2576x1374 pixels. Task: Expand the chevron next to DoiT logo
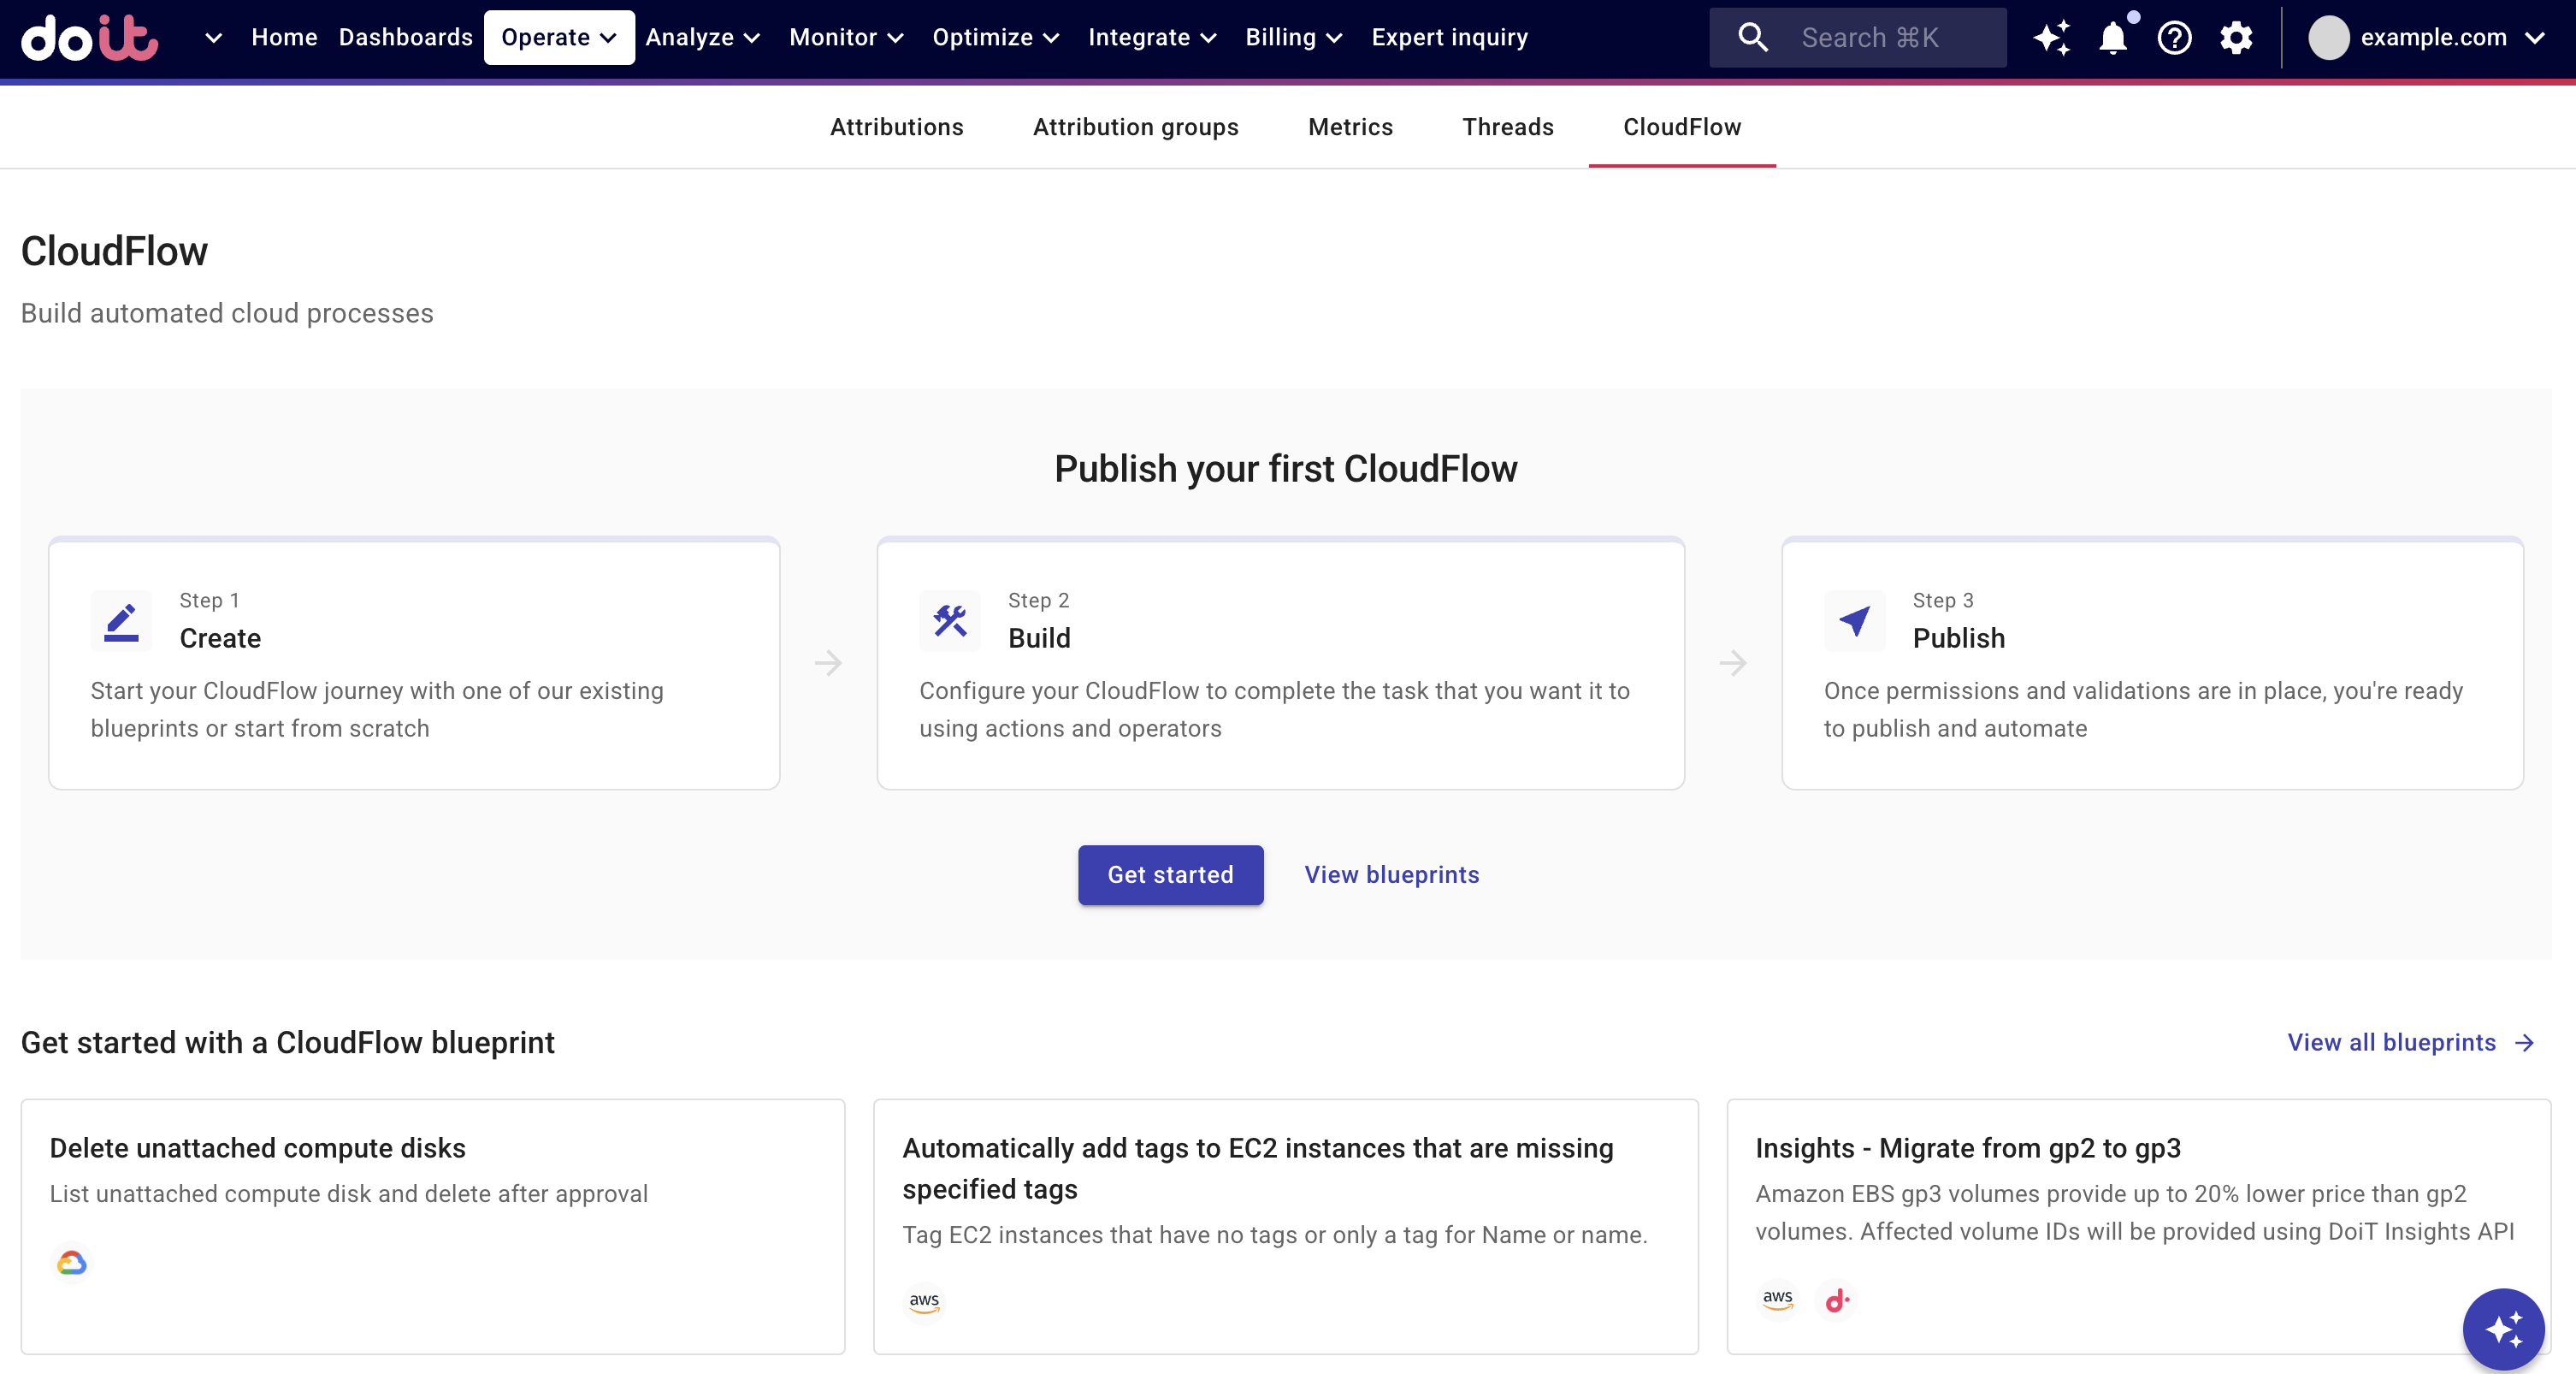tap(213, 38)
